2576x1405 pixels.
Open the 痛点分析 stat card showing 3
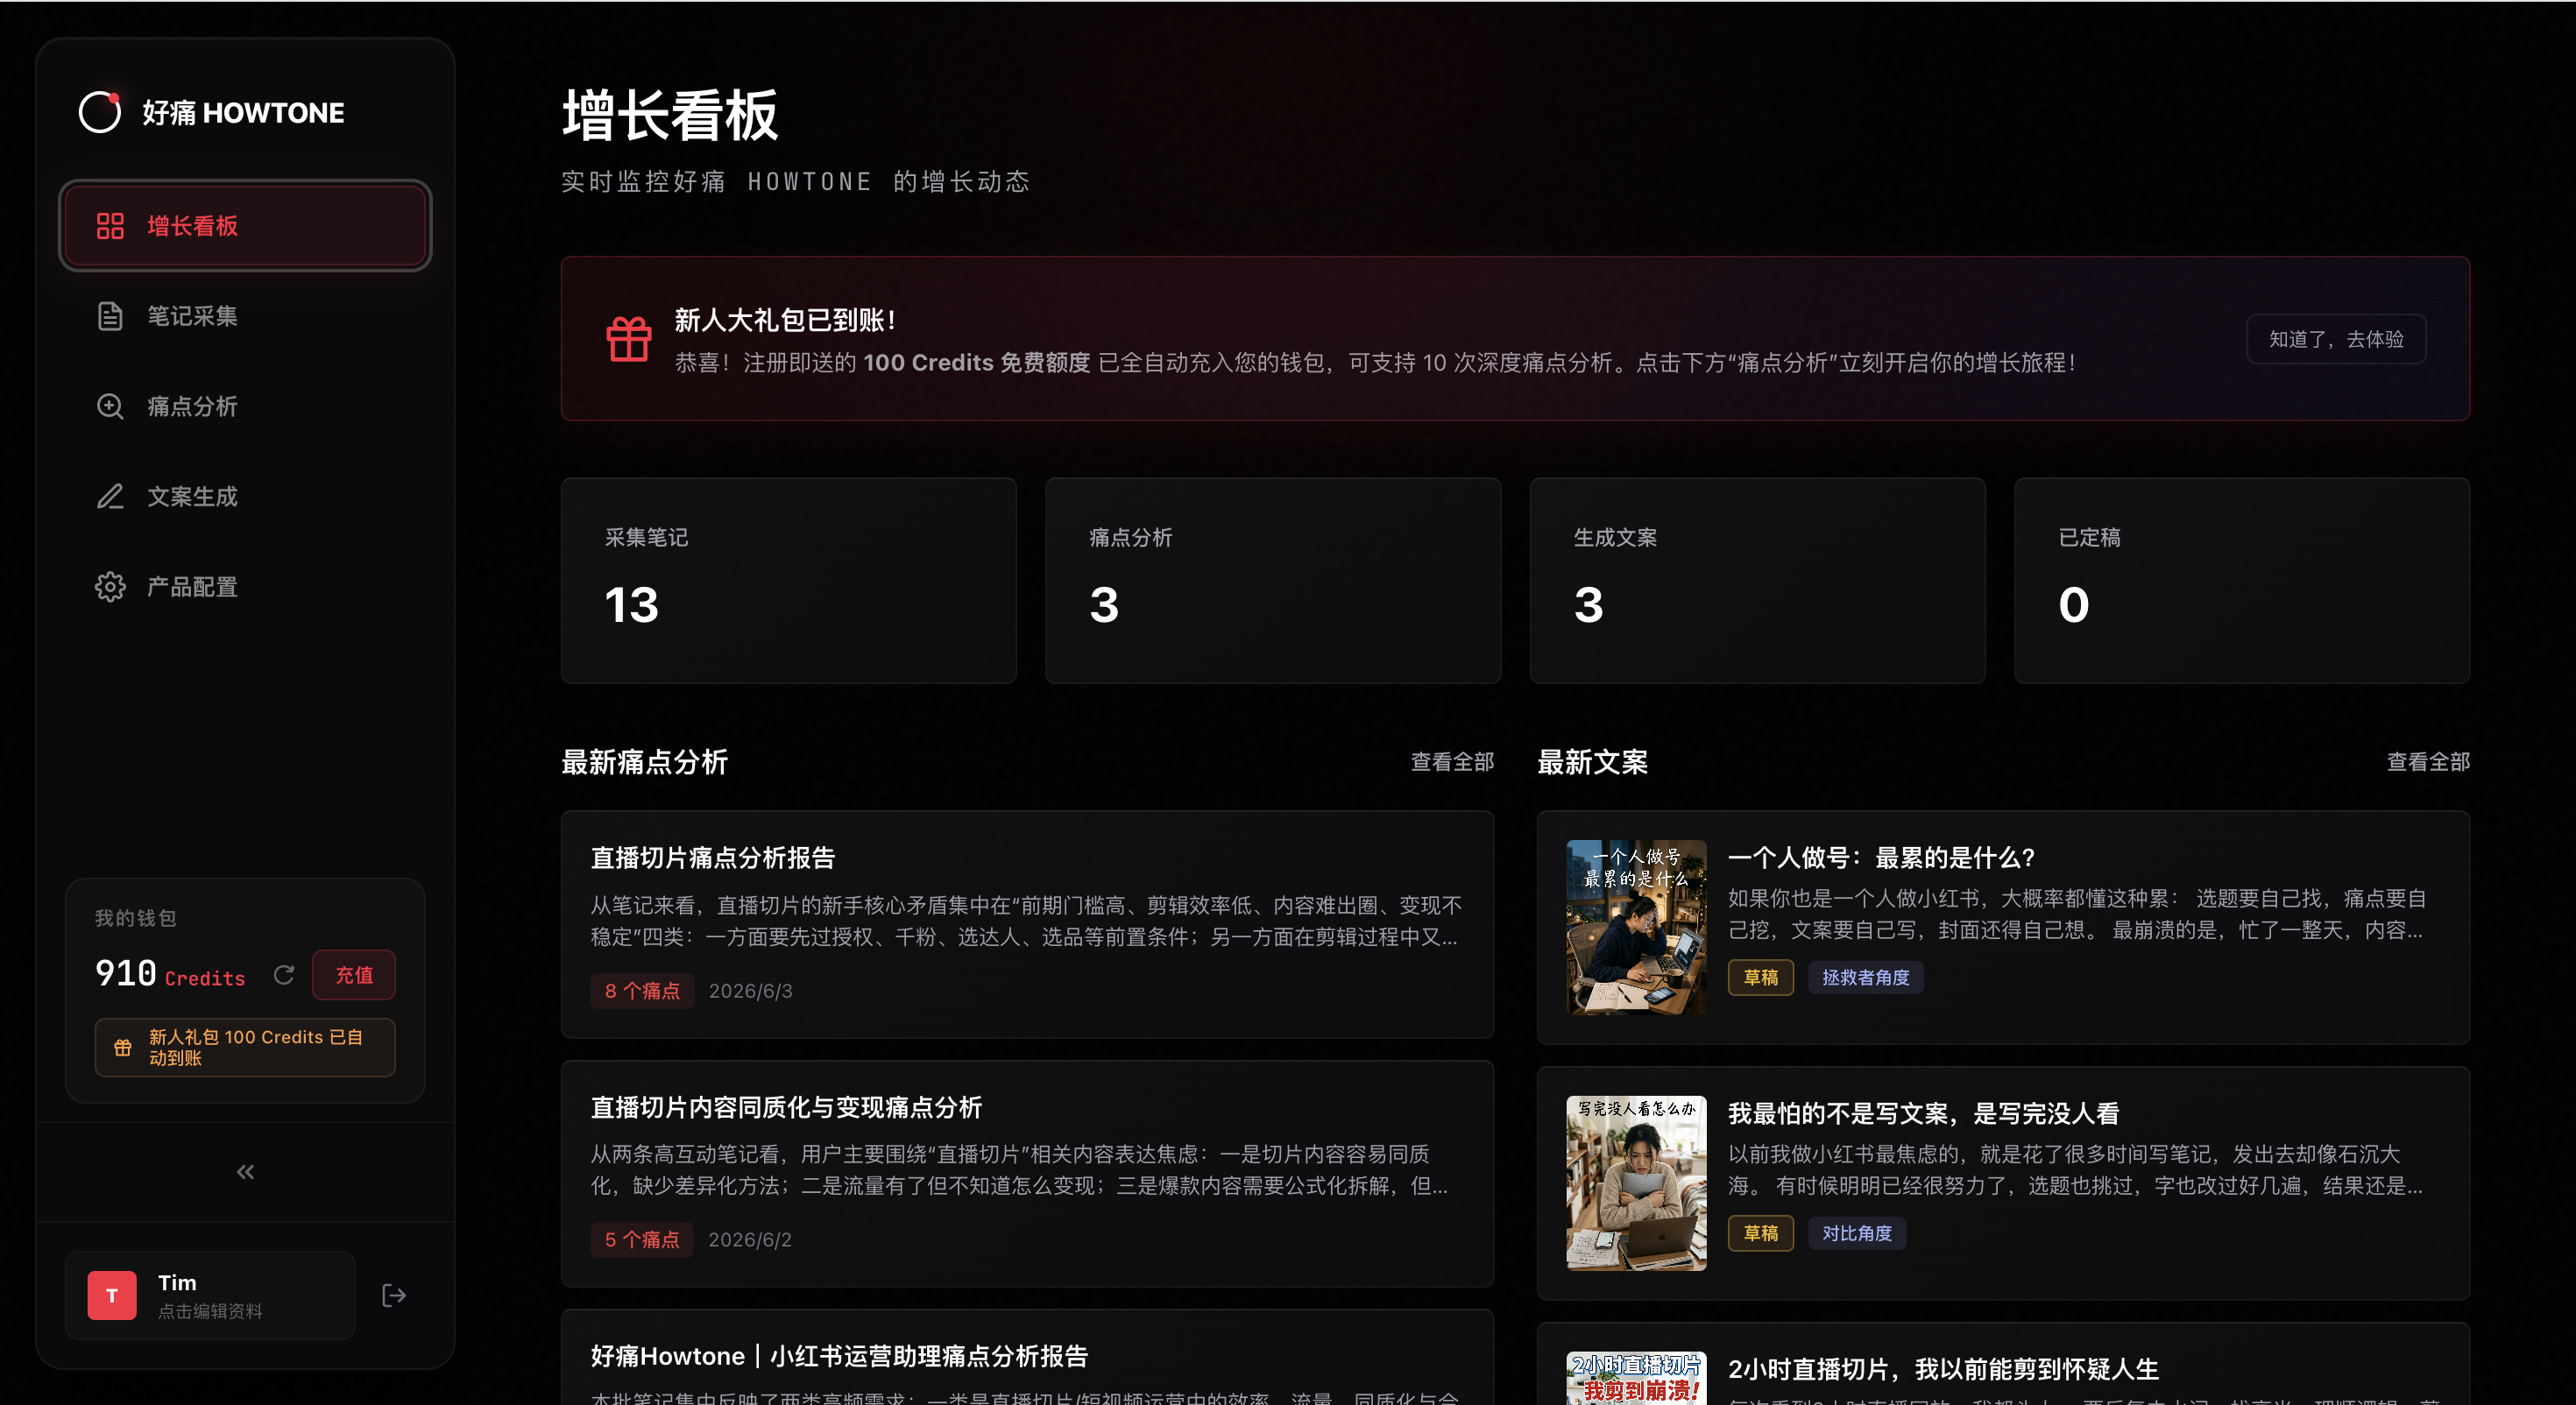(1273, 580)
